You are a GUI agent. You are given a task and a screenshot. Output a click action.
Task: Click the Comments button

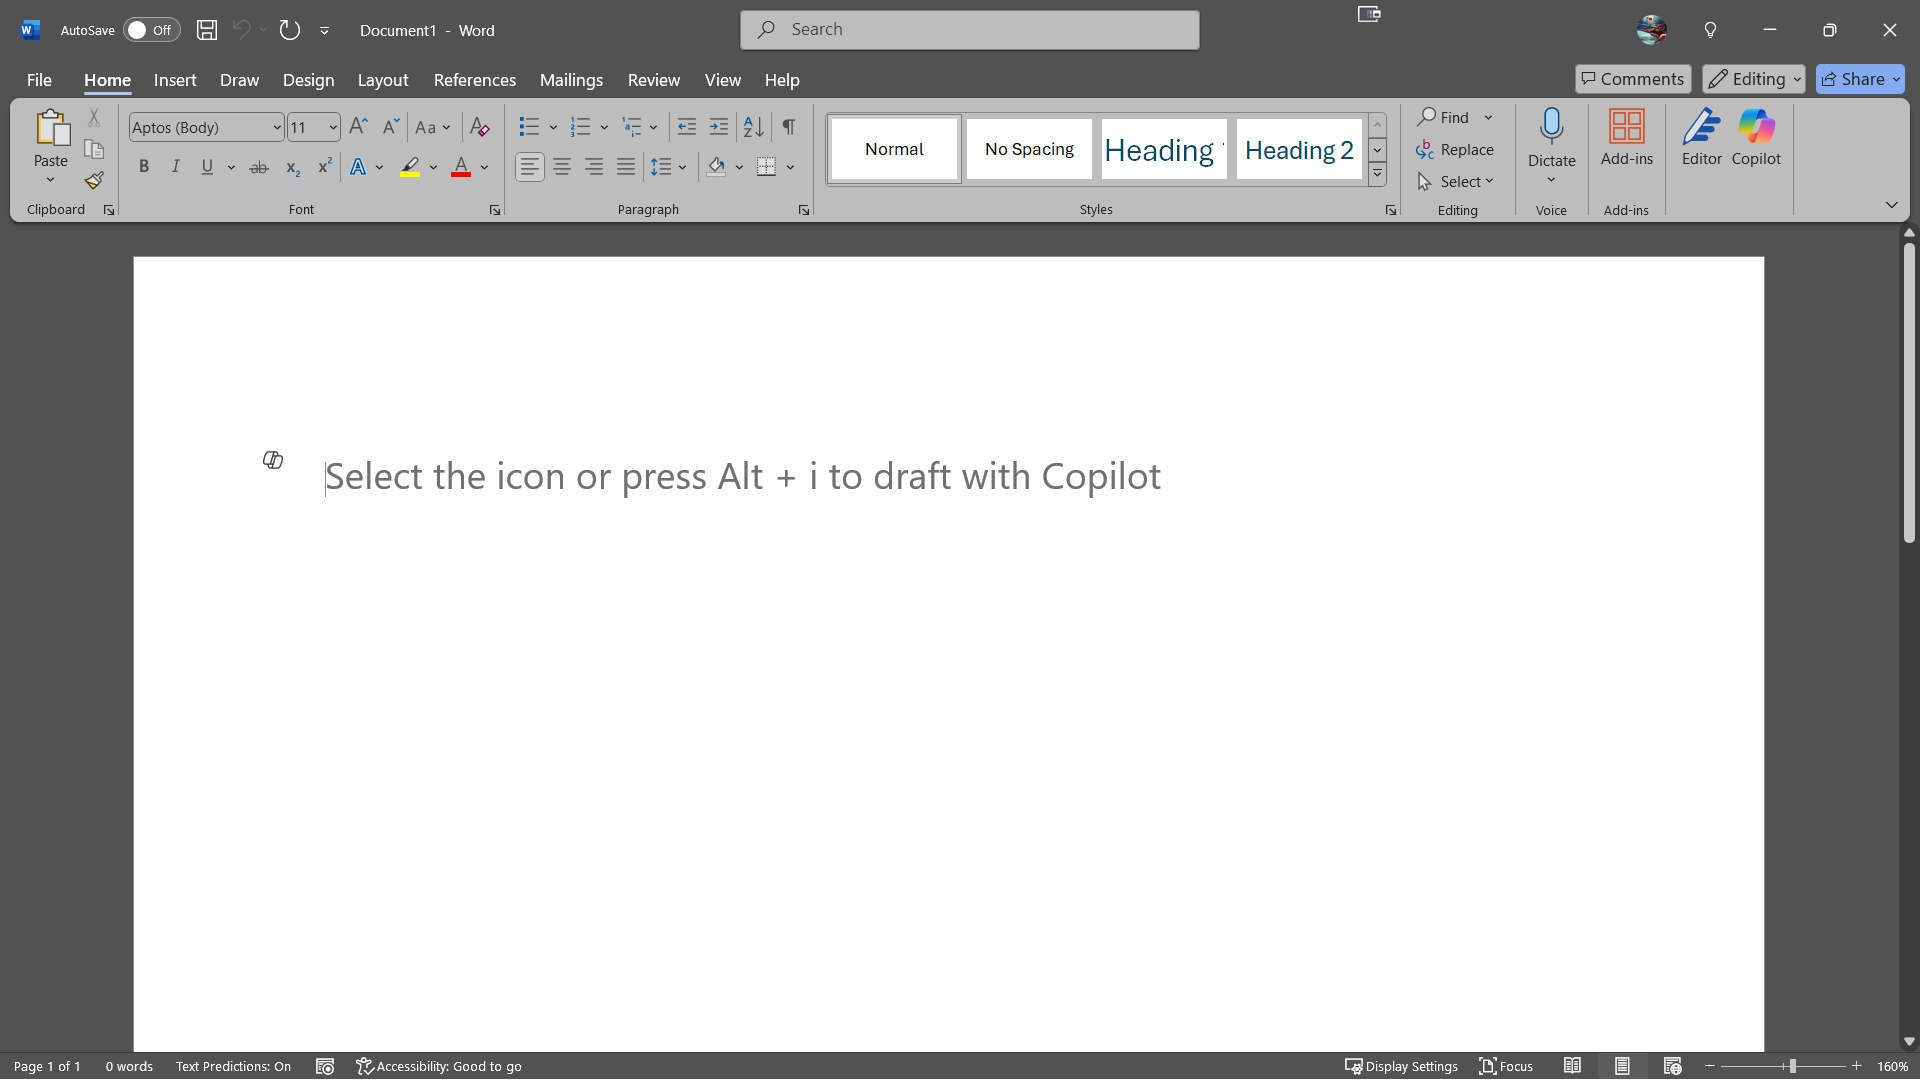pyautogui.click(x=1632, y=79)
